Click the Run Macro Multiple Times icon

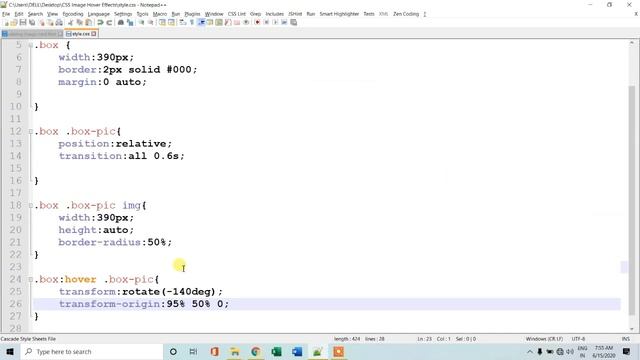point(284,22)
